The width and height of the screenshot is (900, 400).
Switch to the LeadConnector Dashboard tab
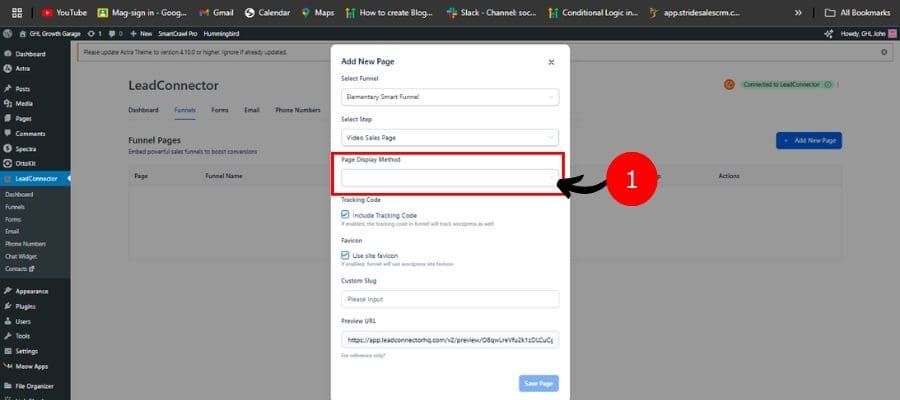tap(143, 110)
